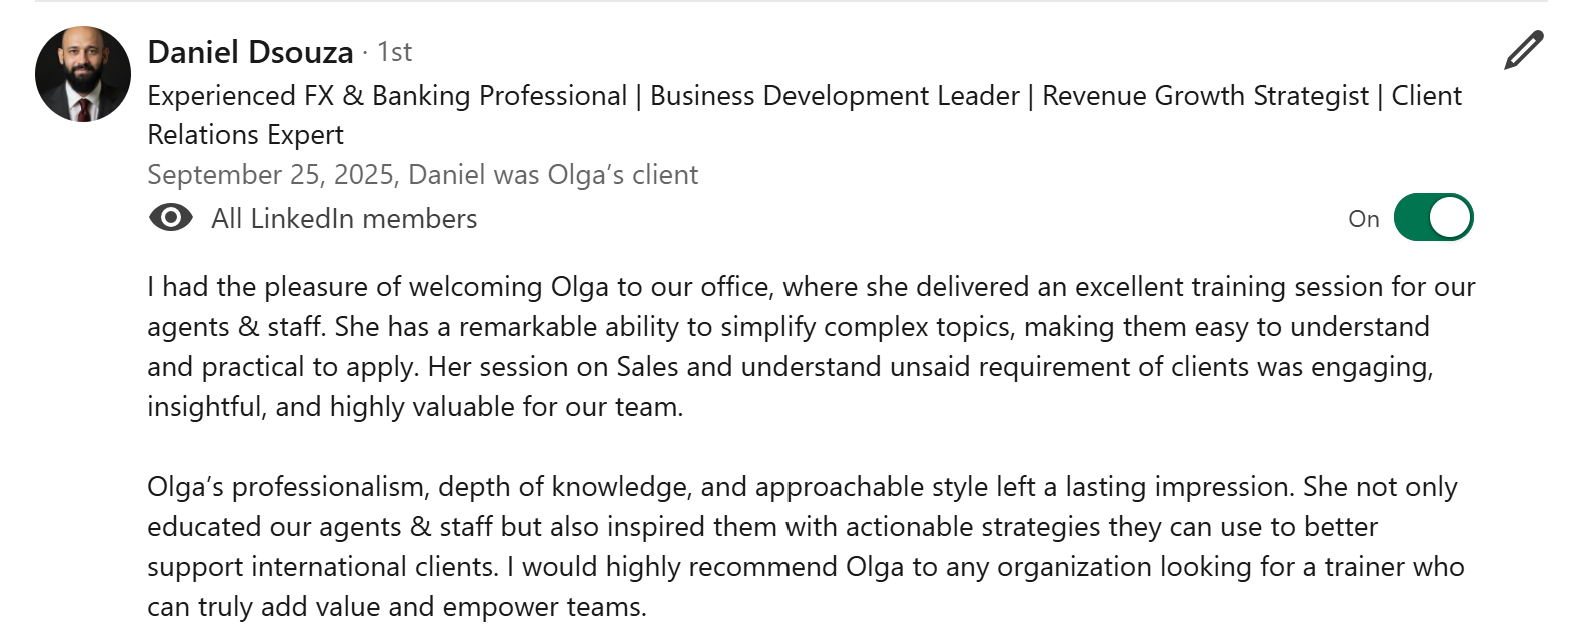1570x638 pixels.
Task: Turn off the recommendation visibility toggle switch
Action: click(1433, 218)
